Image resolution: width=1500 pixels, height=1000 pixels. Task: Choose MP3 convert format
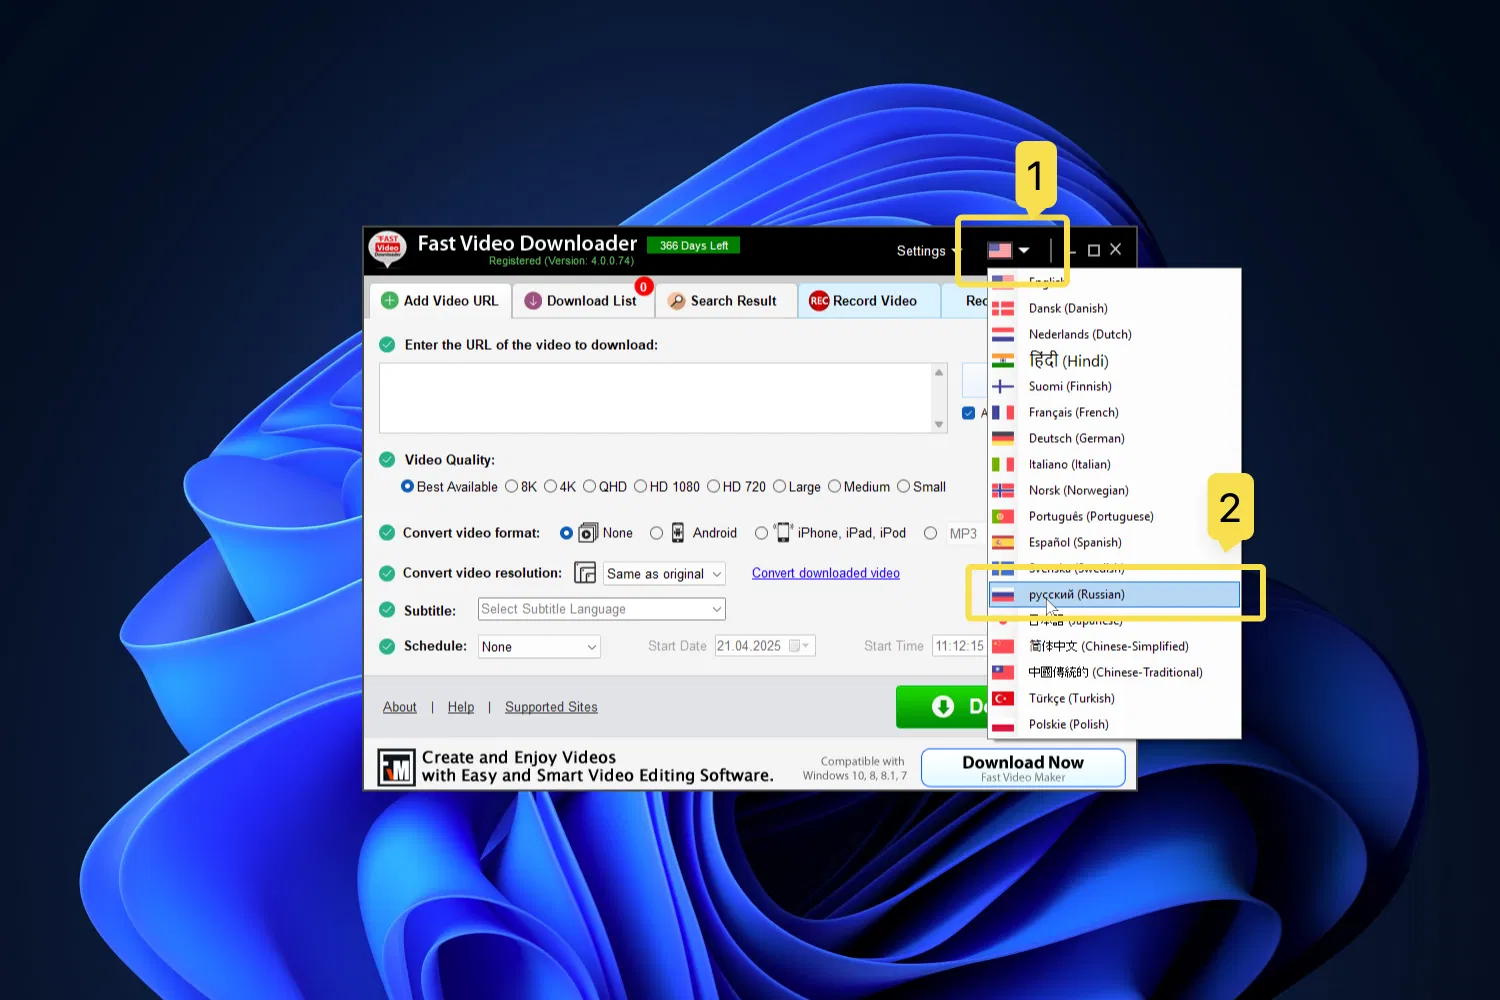[x=931, y=534]
